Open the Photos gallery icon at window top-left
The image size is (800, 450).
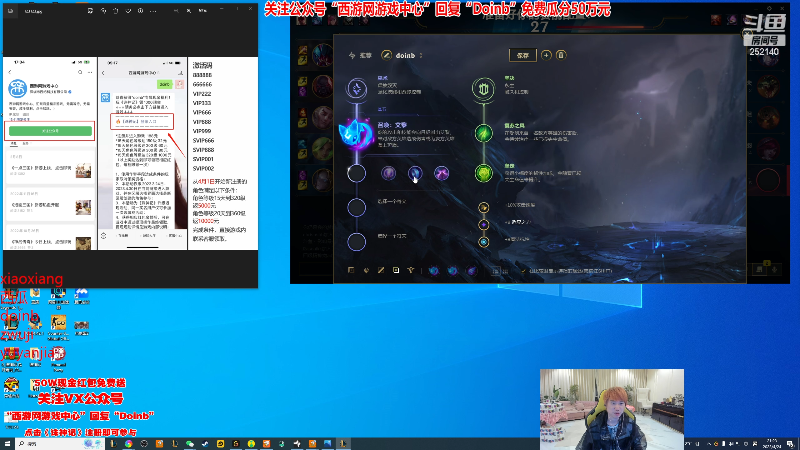[10, 10]
